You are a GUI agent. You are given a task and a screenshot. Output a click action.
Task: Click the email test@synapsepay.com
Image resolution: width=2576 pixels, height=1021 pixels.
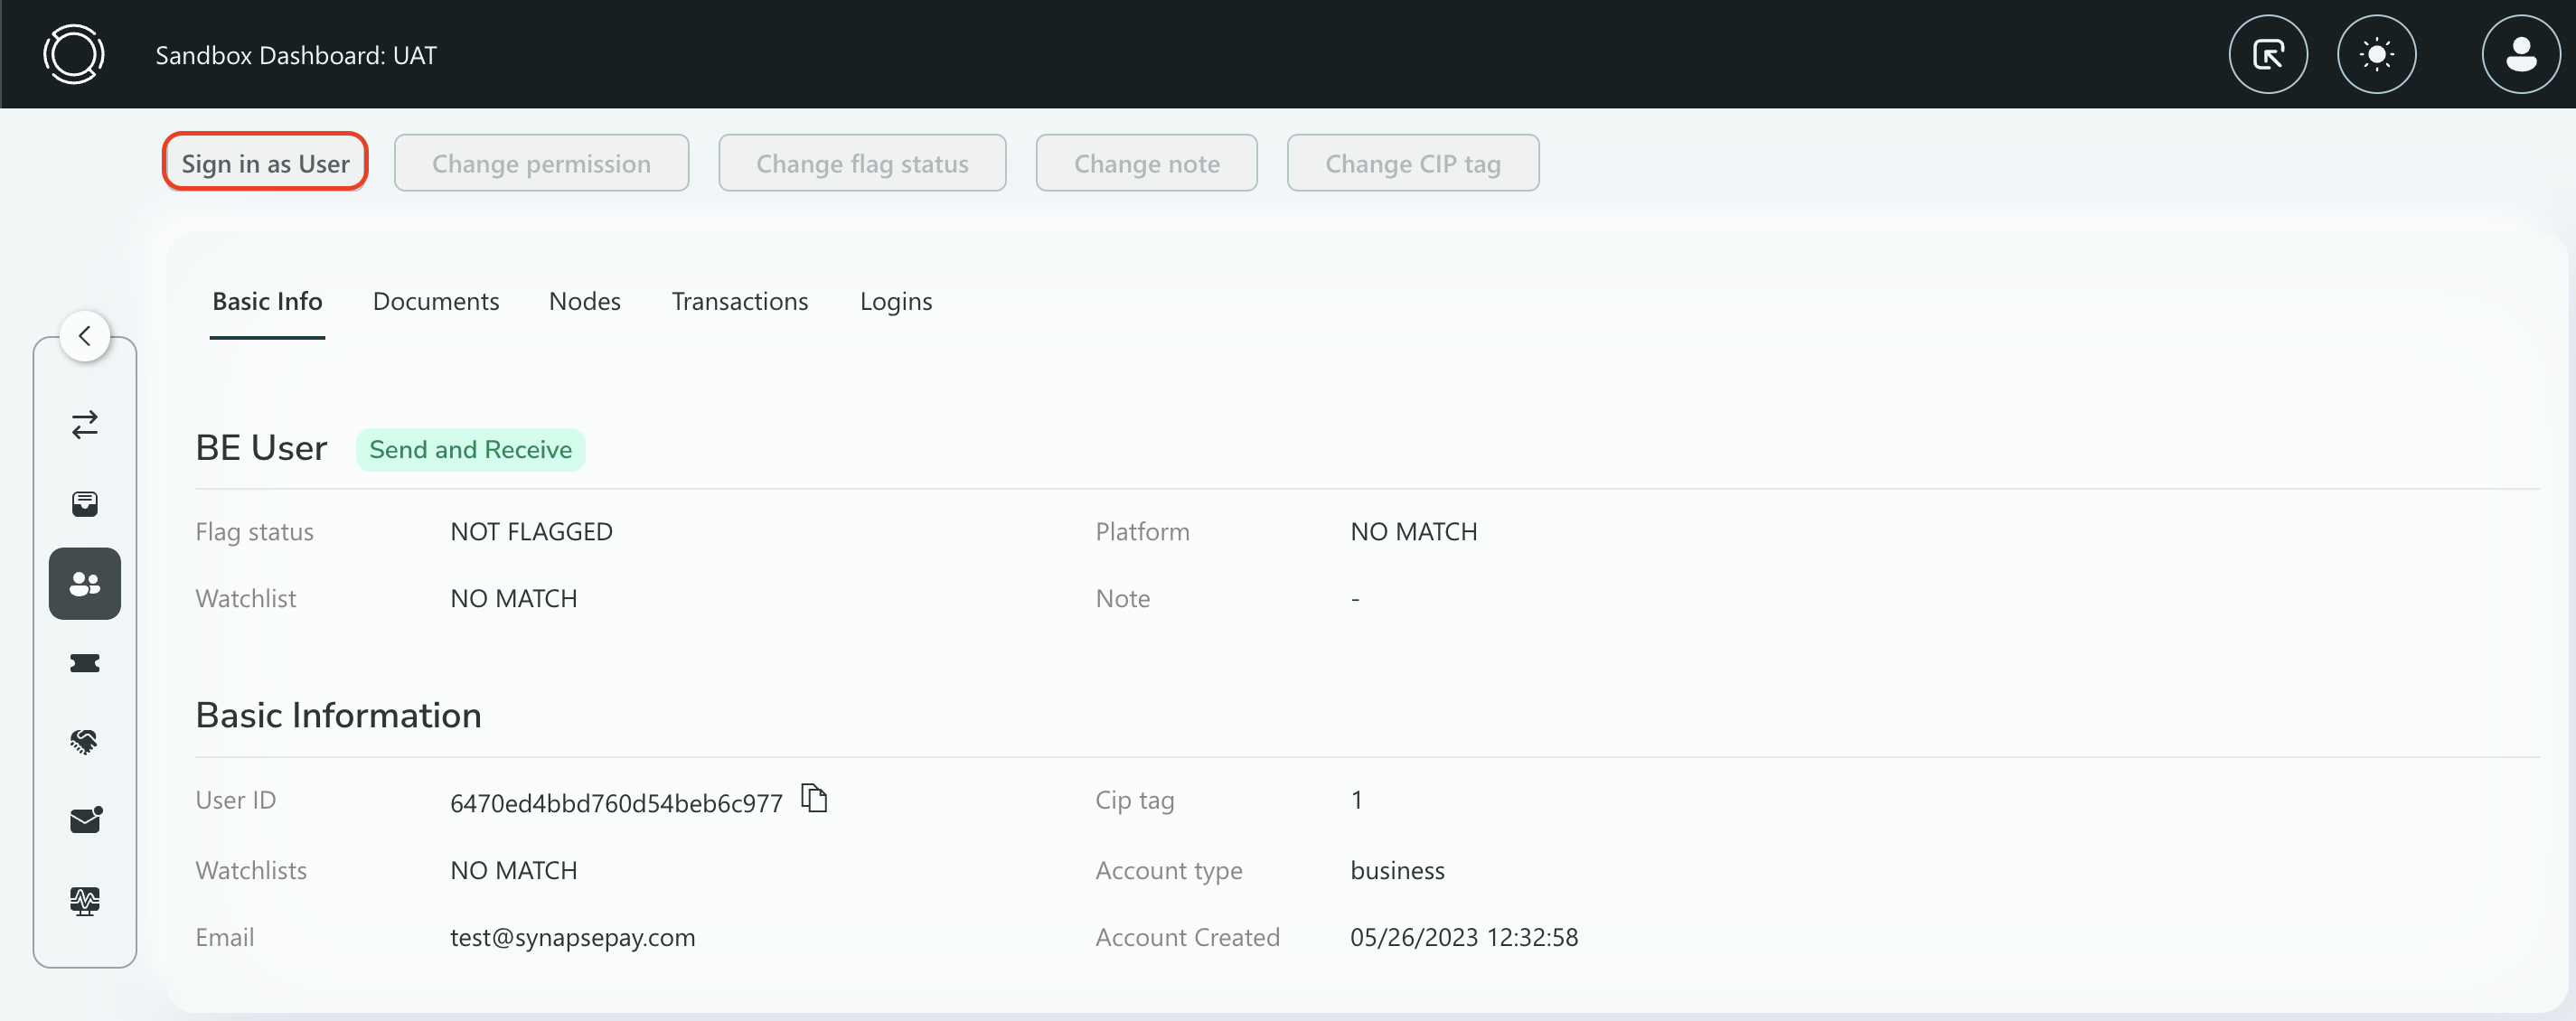point(572,937)
